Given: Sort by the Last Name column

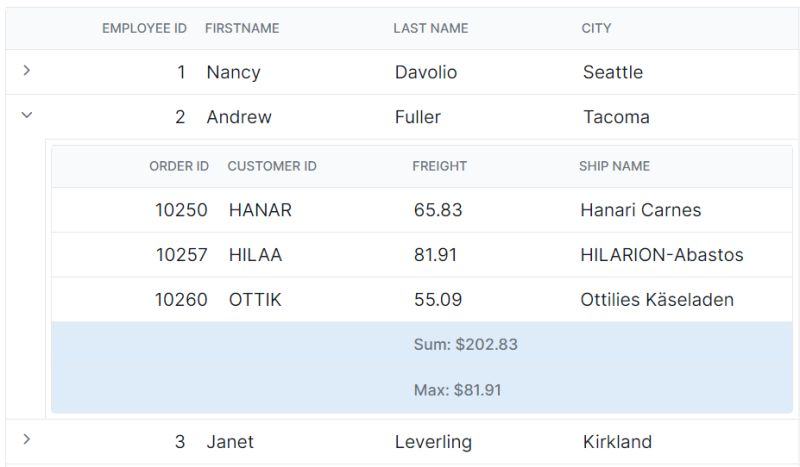Looking at the screenshot, I should coord(430,28).
